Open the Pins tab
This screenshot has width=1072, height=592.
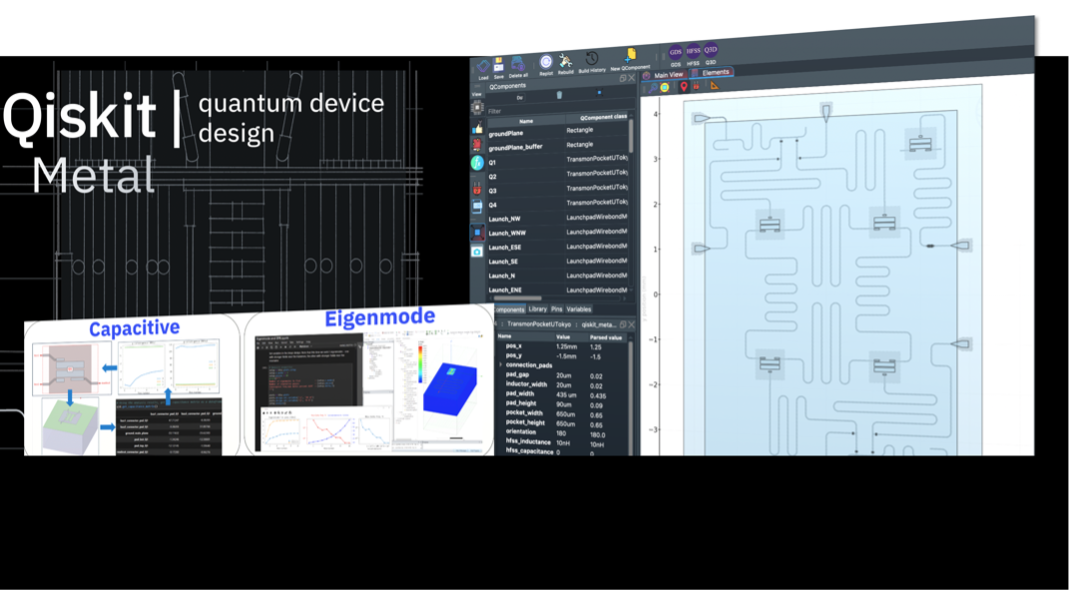(557, 310)
